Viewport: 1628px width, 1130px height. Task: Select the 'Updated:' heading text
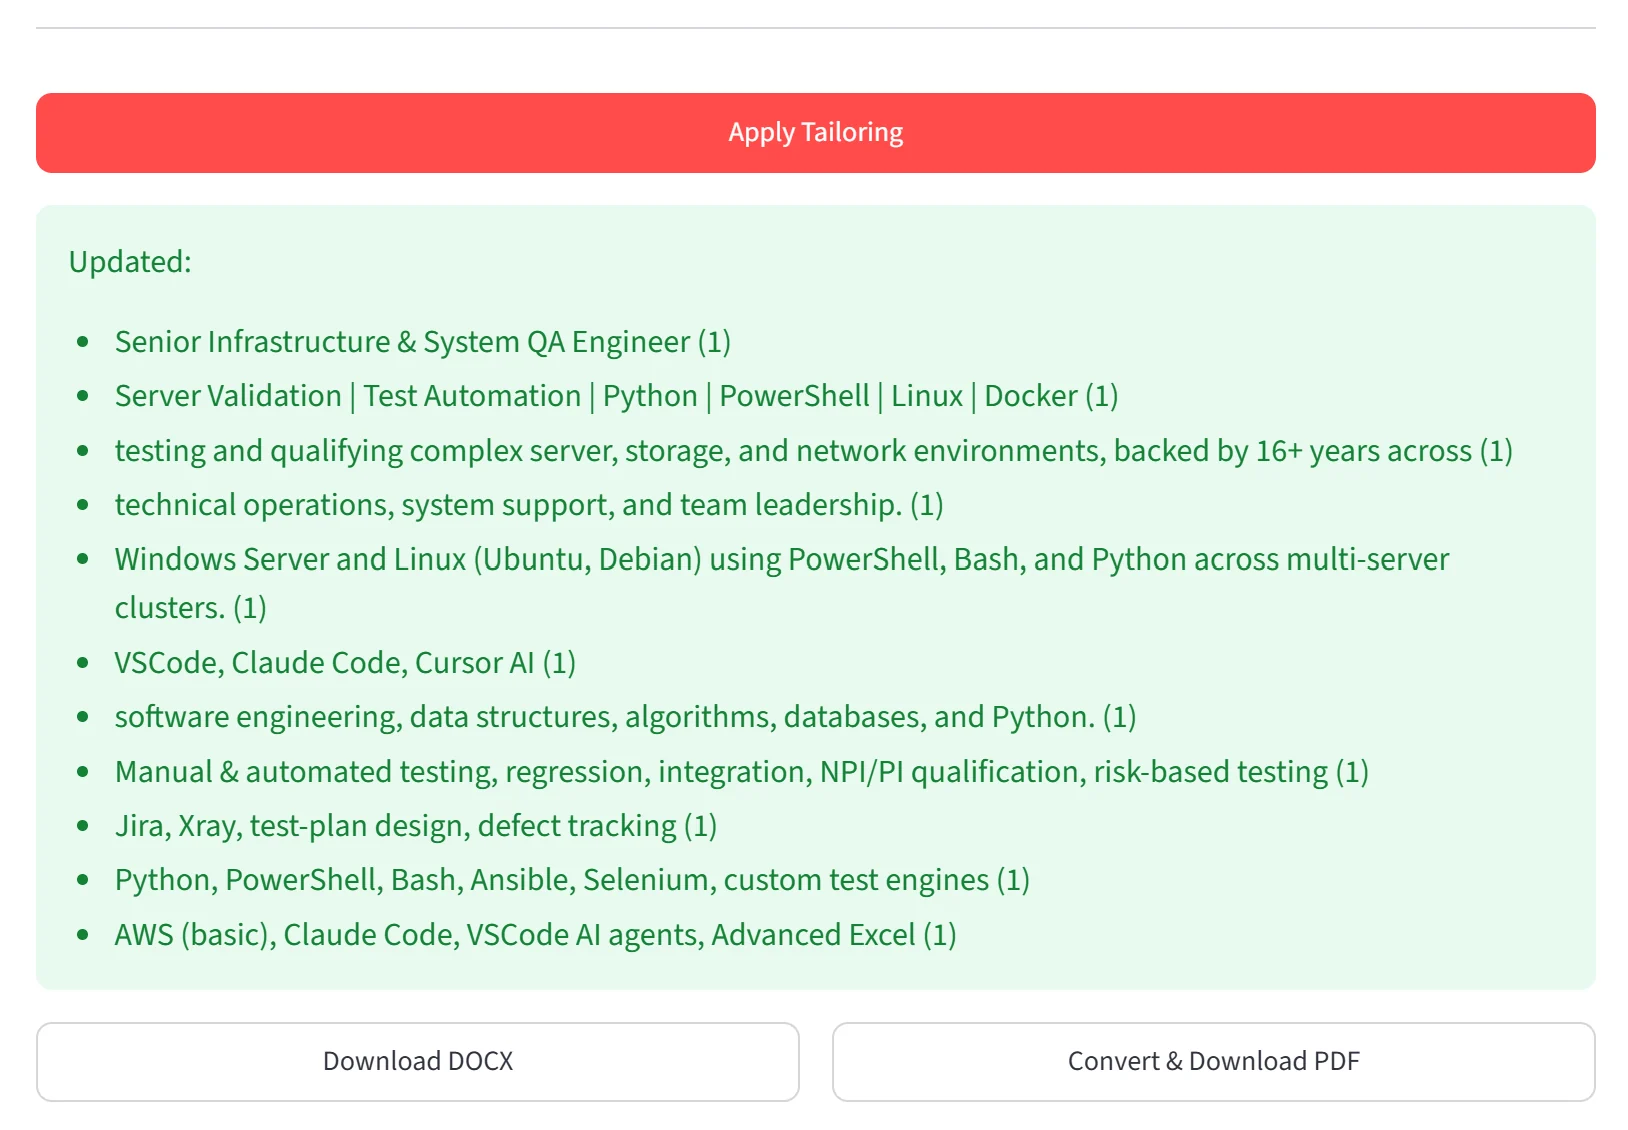130,262
